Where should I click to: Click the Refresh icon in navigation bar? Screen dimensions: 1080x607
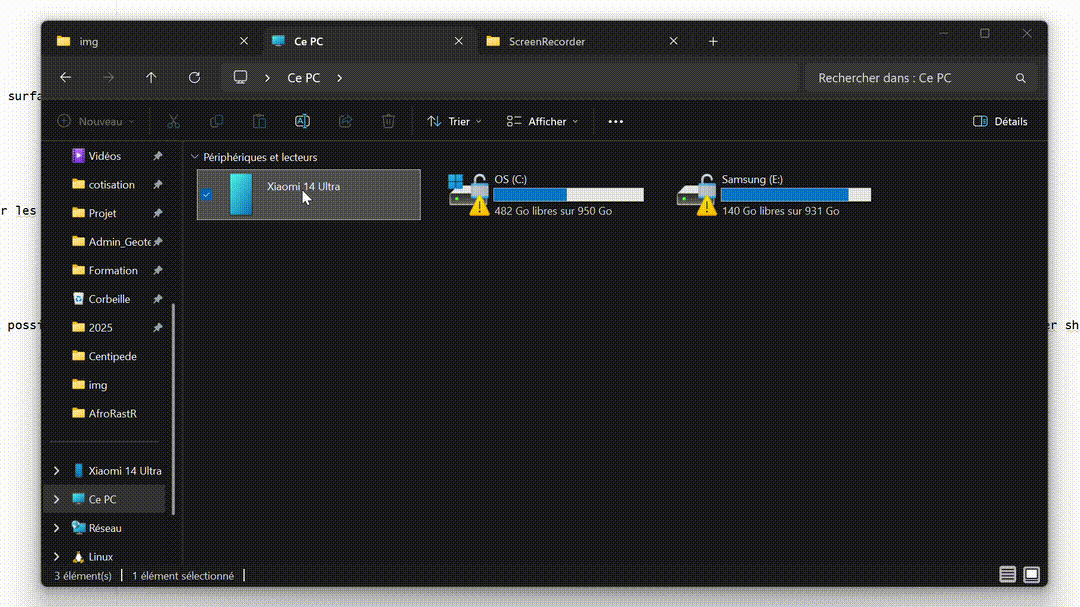point(194,77)
